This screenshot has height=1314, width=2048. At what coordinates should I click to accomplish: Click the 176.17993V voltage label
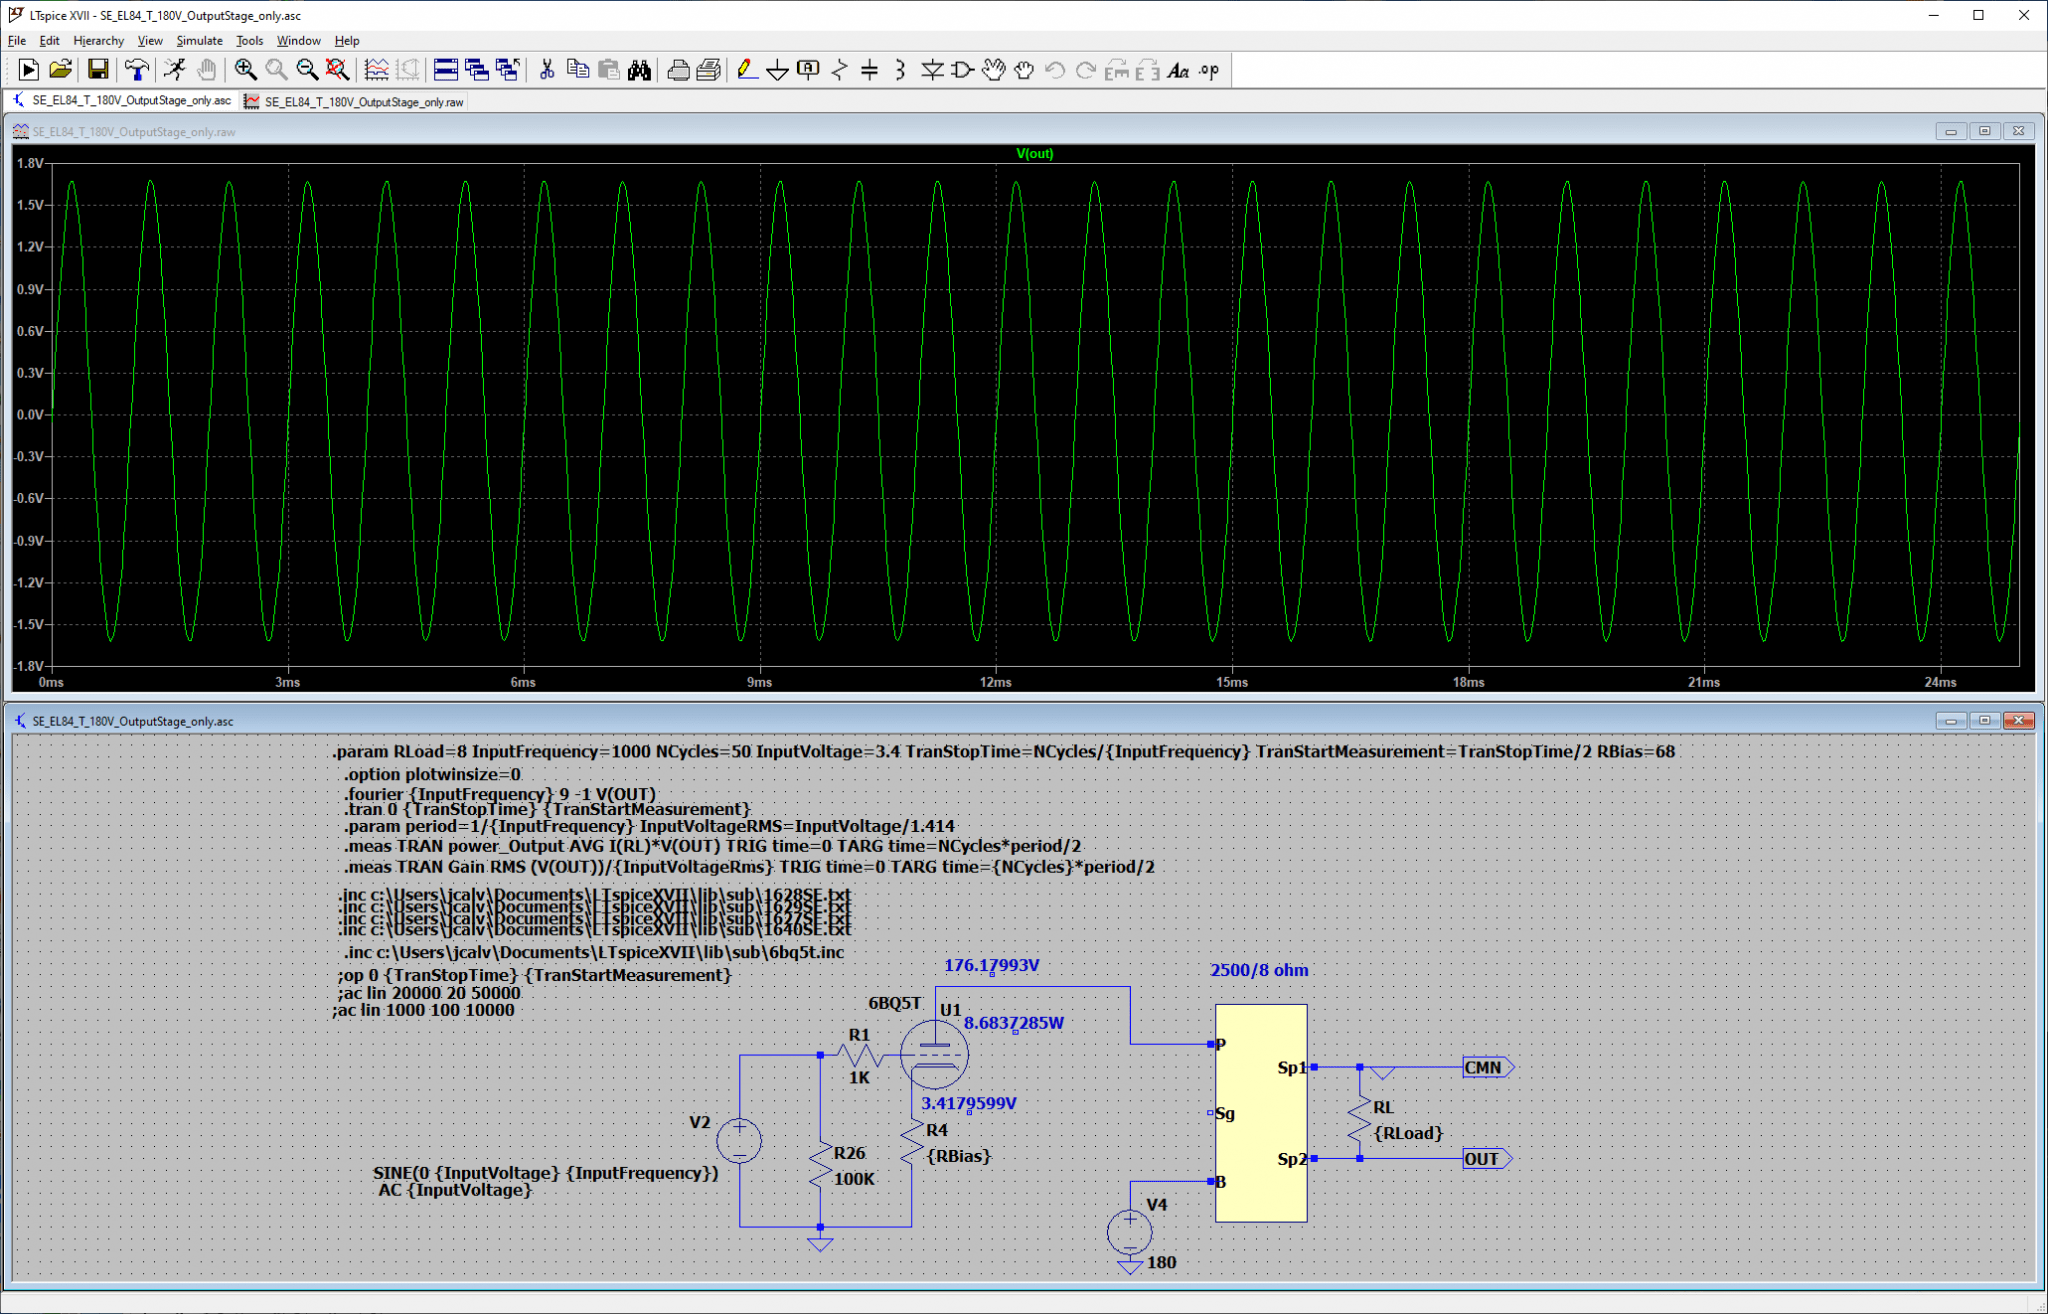(991, 965)
